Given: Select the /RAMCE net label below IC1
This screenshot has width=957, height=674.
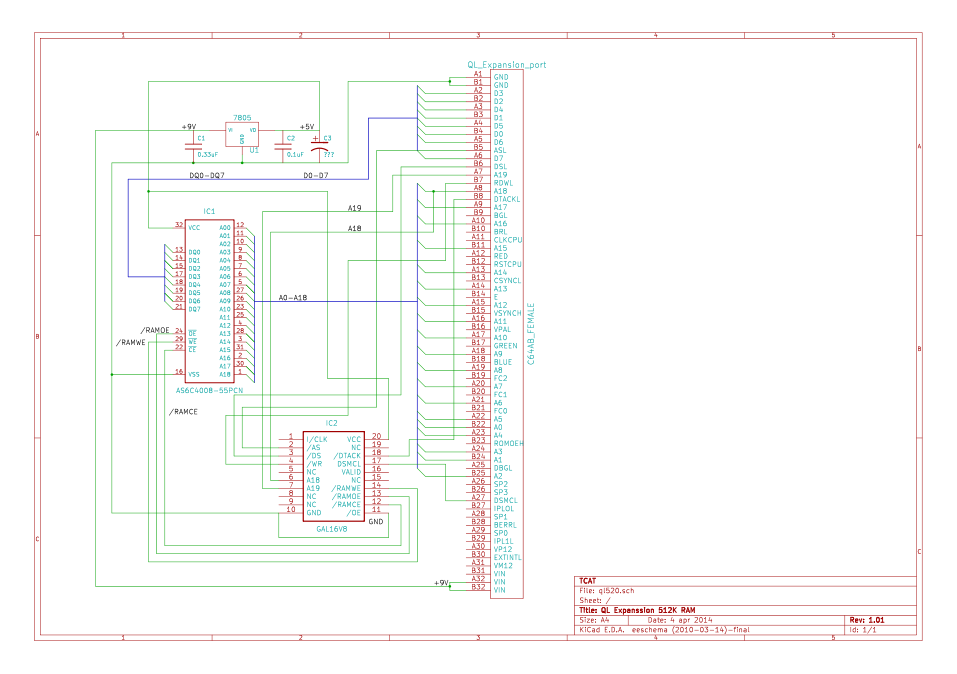Looking at the screenshot, I should pyautogui.click(x=183, y=411).
